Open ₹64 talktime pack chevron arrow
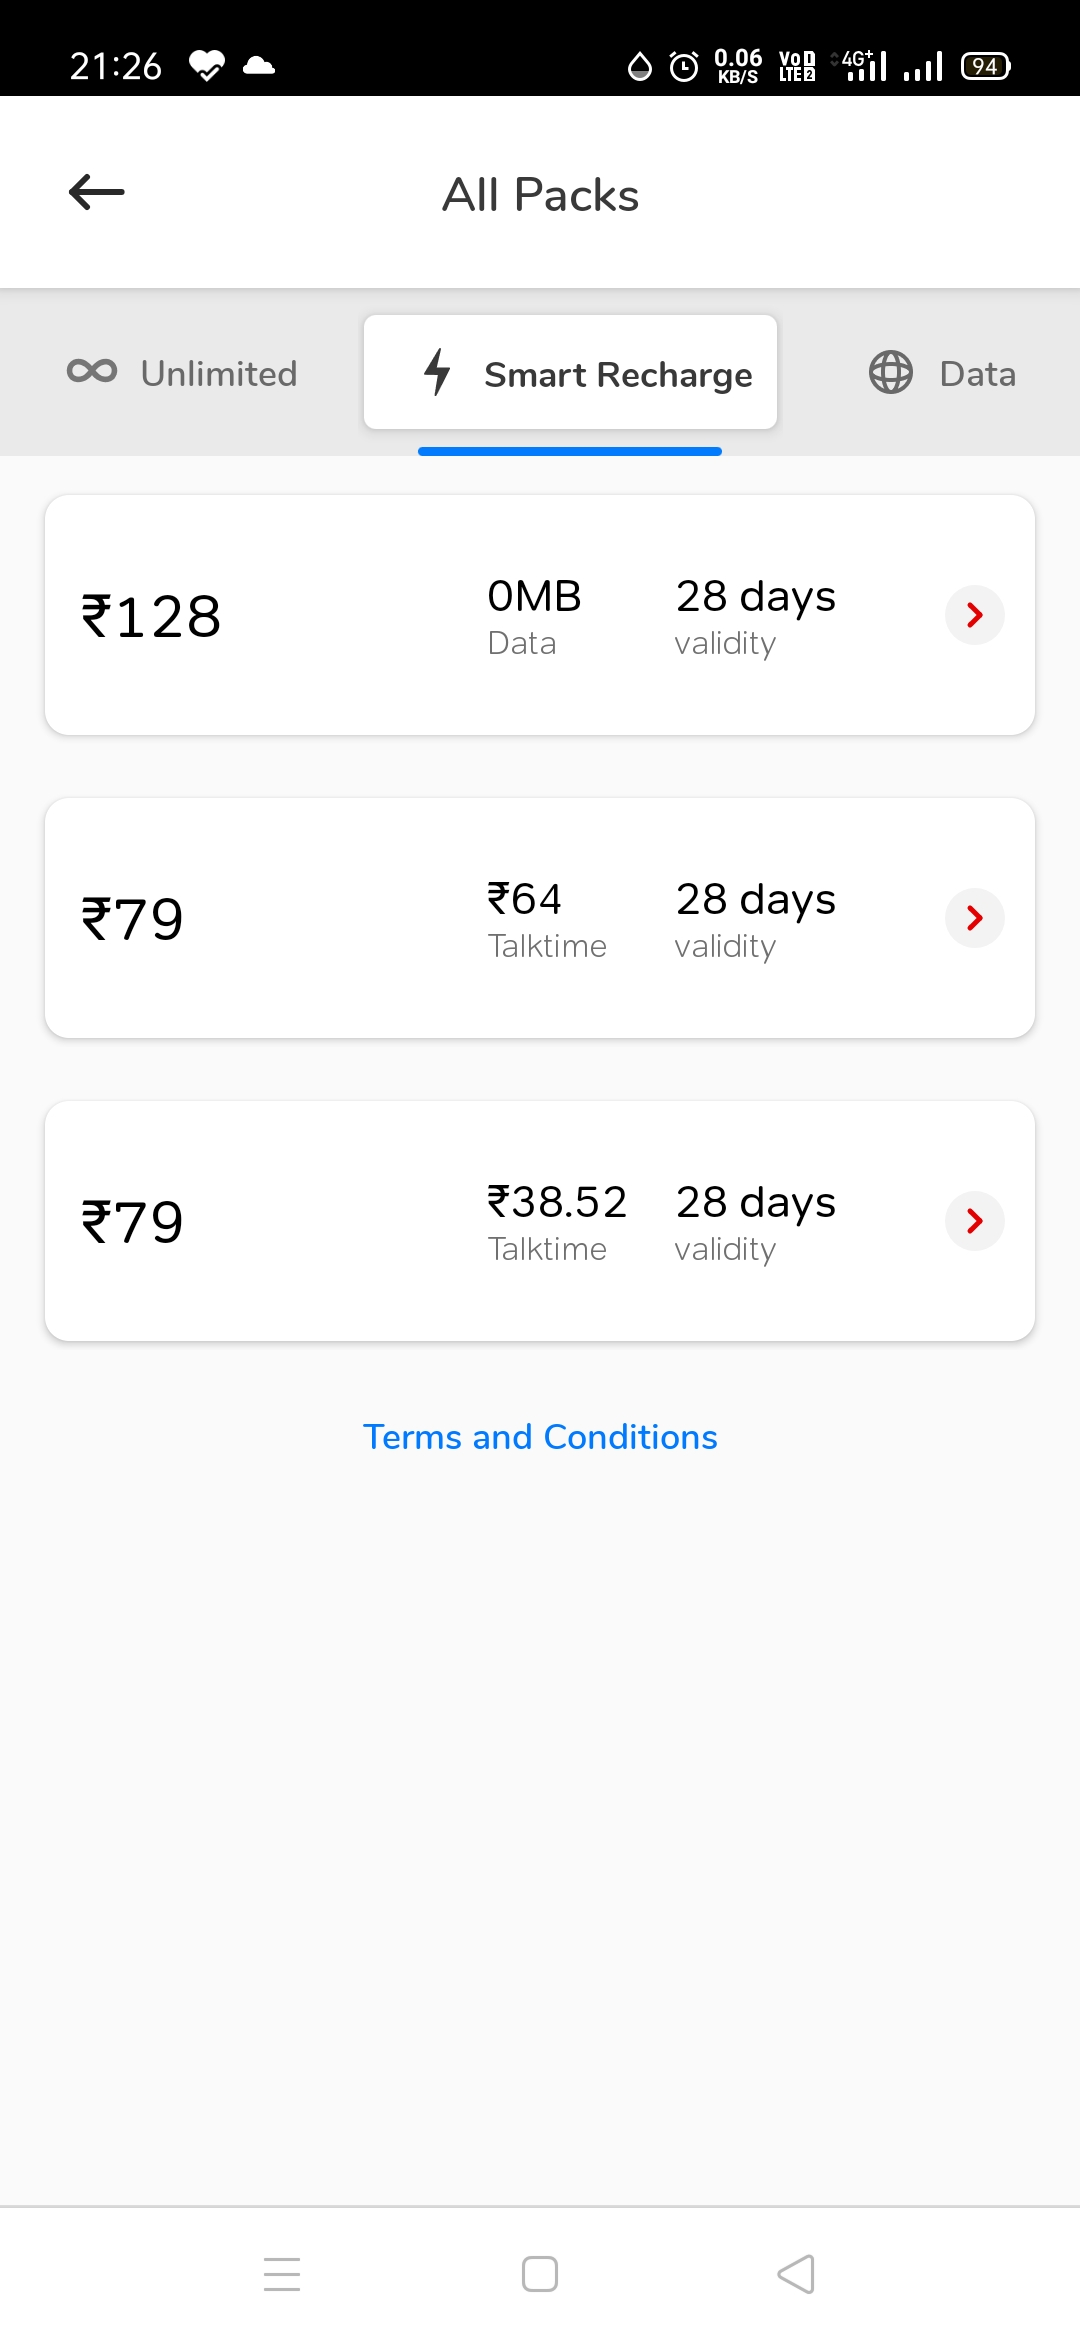Viewport: 1080px width, 2340px height. click(974, 918)
